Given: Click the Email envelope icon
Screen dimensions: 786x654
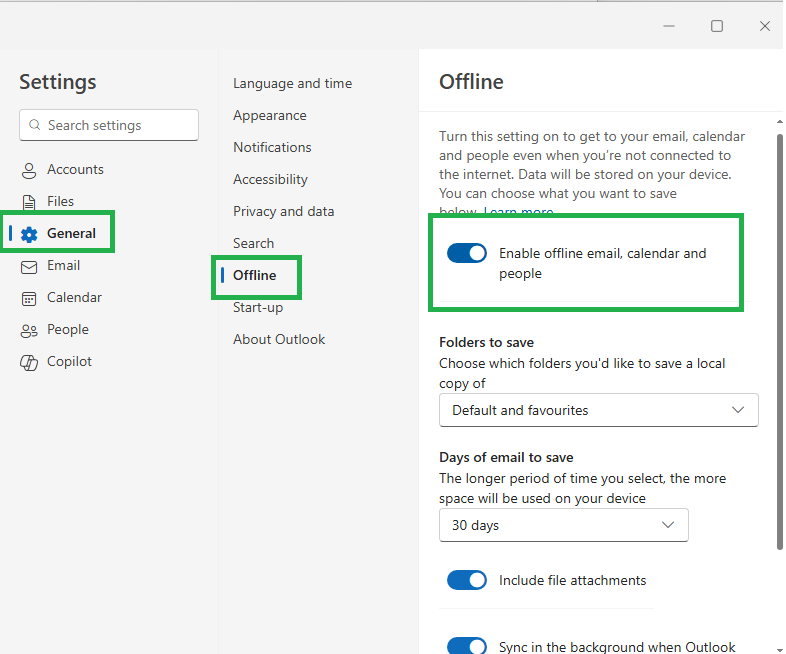Looking at the screenshot, I should click(29, 267).
